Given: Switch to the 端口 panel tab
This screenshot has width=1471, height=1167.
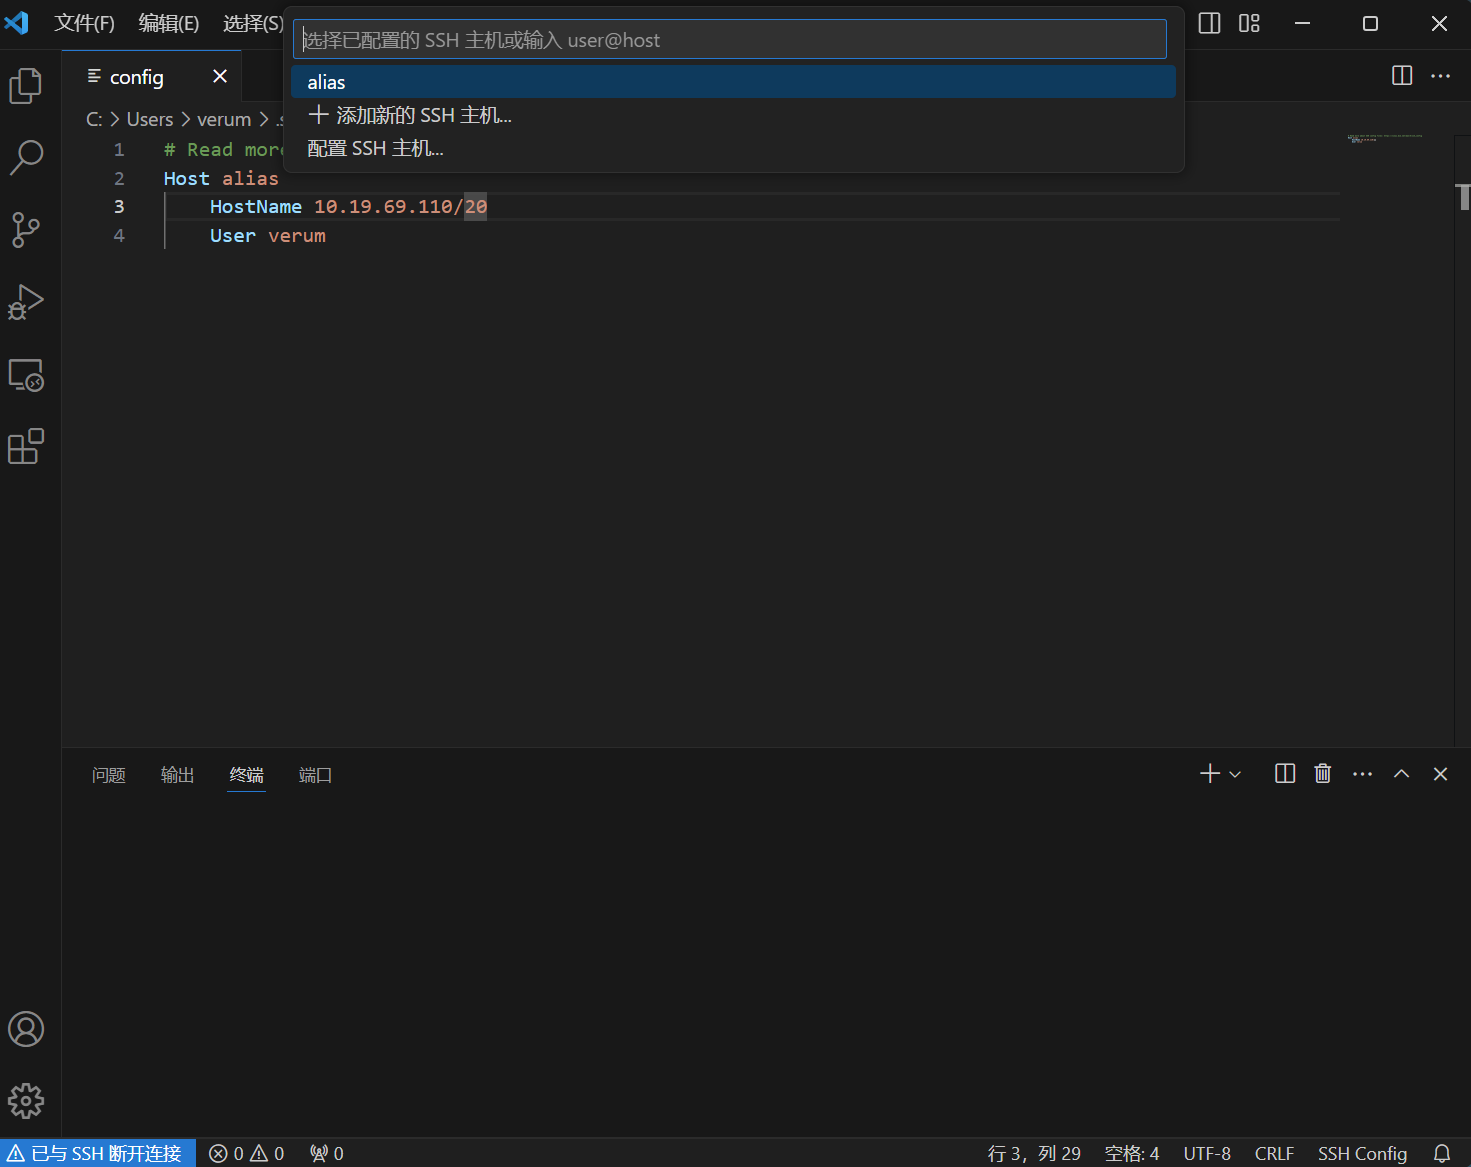Looking at the screenshot, I should pos(315,775).
